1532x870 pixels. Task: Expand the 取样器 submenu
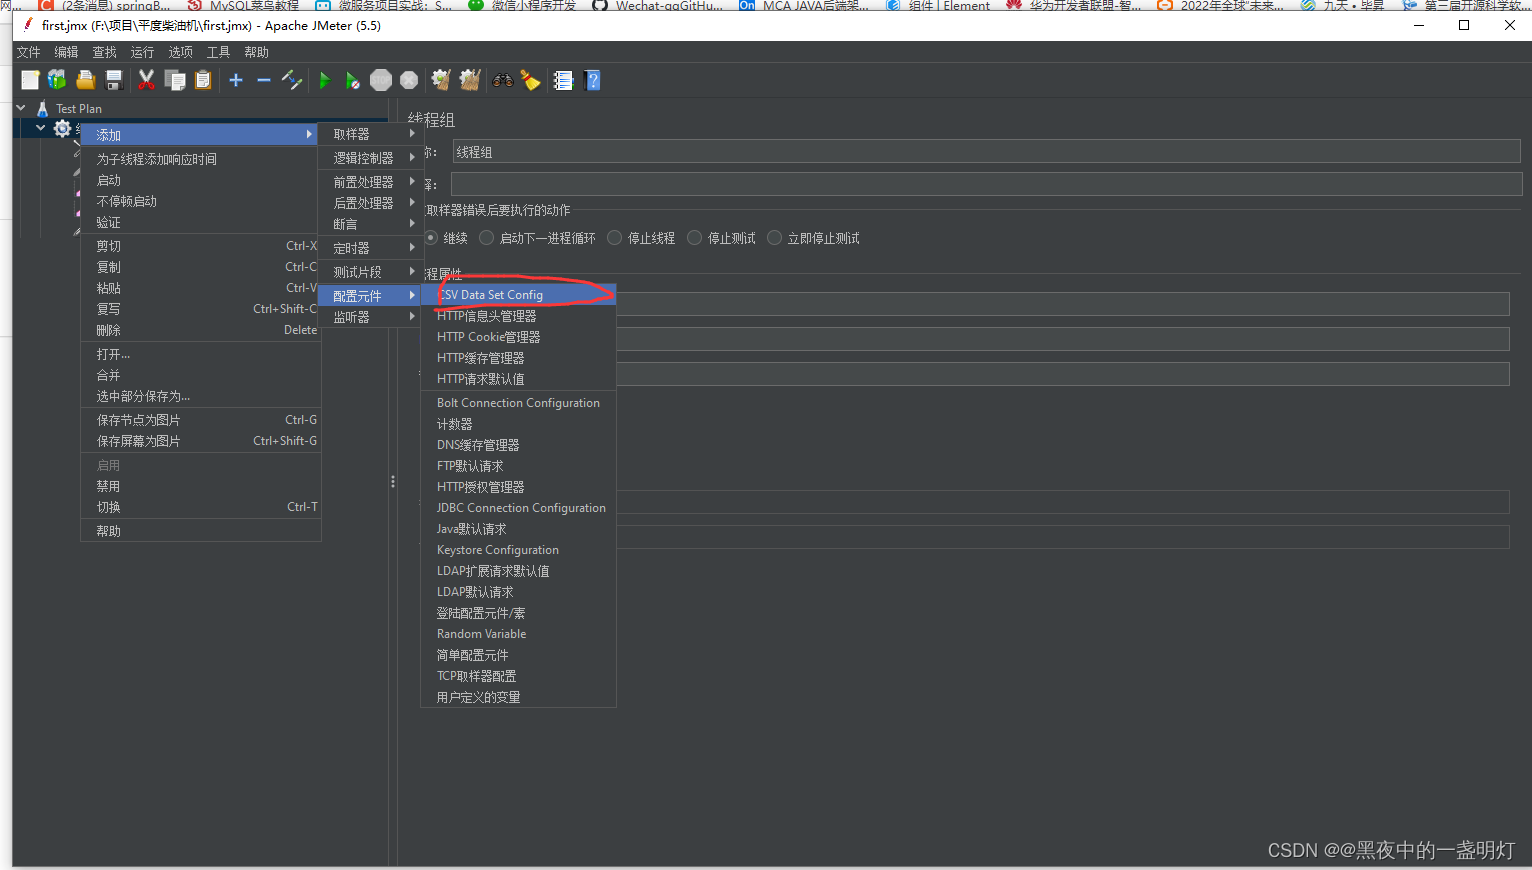tap(371, 134)
